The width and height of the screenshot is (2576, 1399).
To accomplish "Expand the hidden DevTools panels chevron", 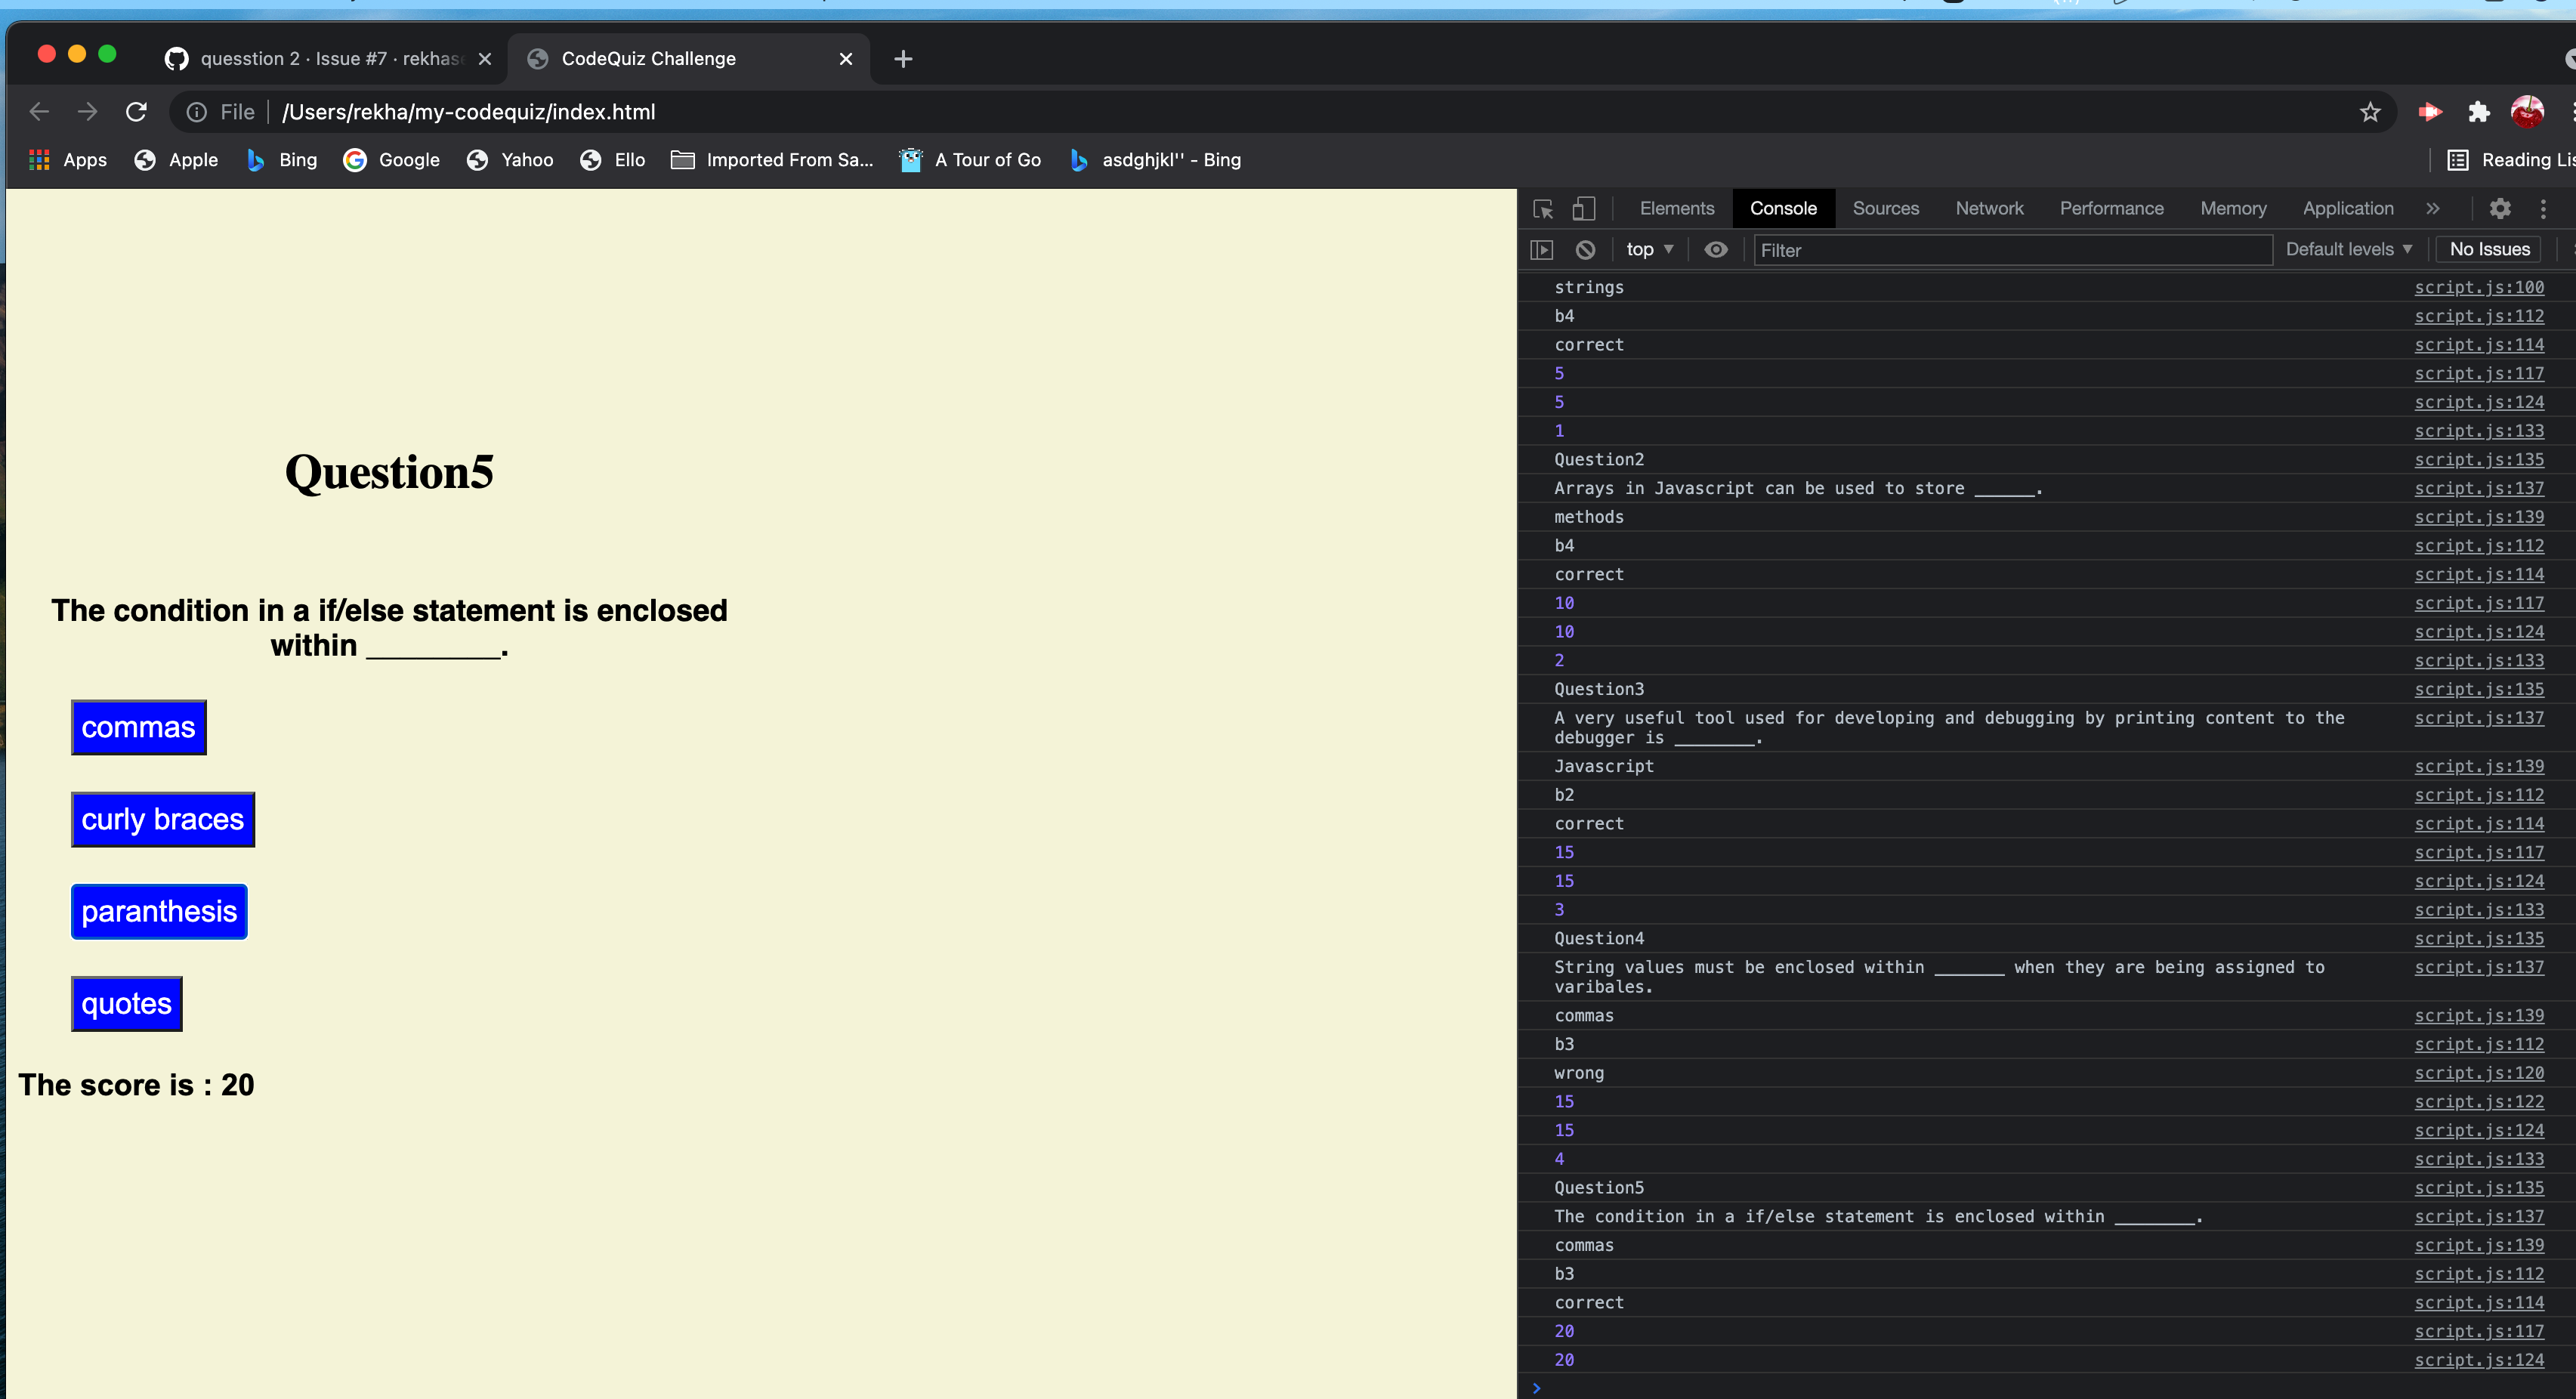I will (x=2434, y=209).
